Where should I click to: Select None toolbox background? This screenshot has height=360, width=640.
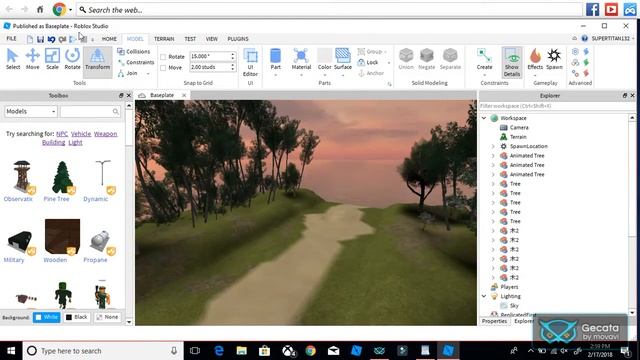[107, 317]
